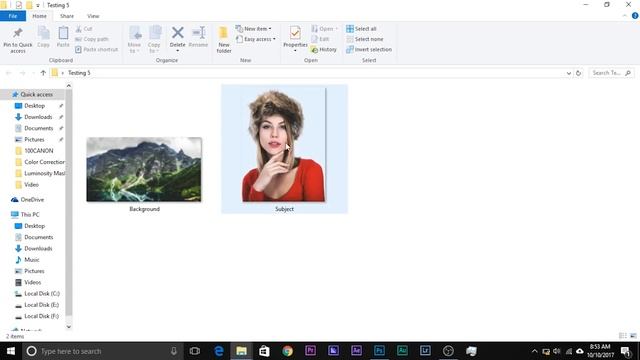
Task: Refresh the current folder
Action: coord(578,73)
